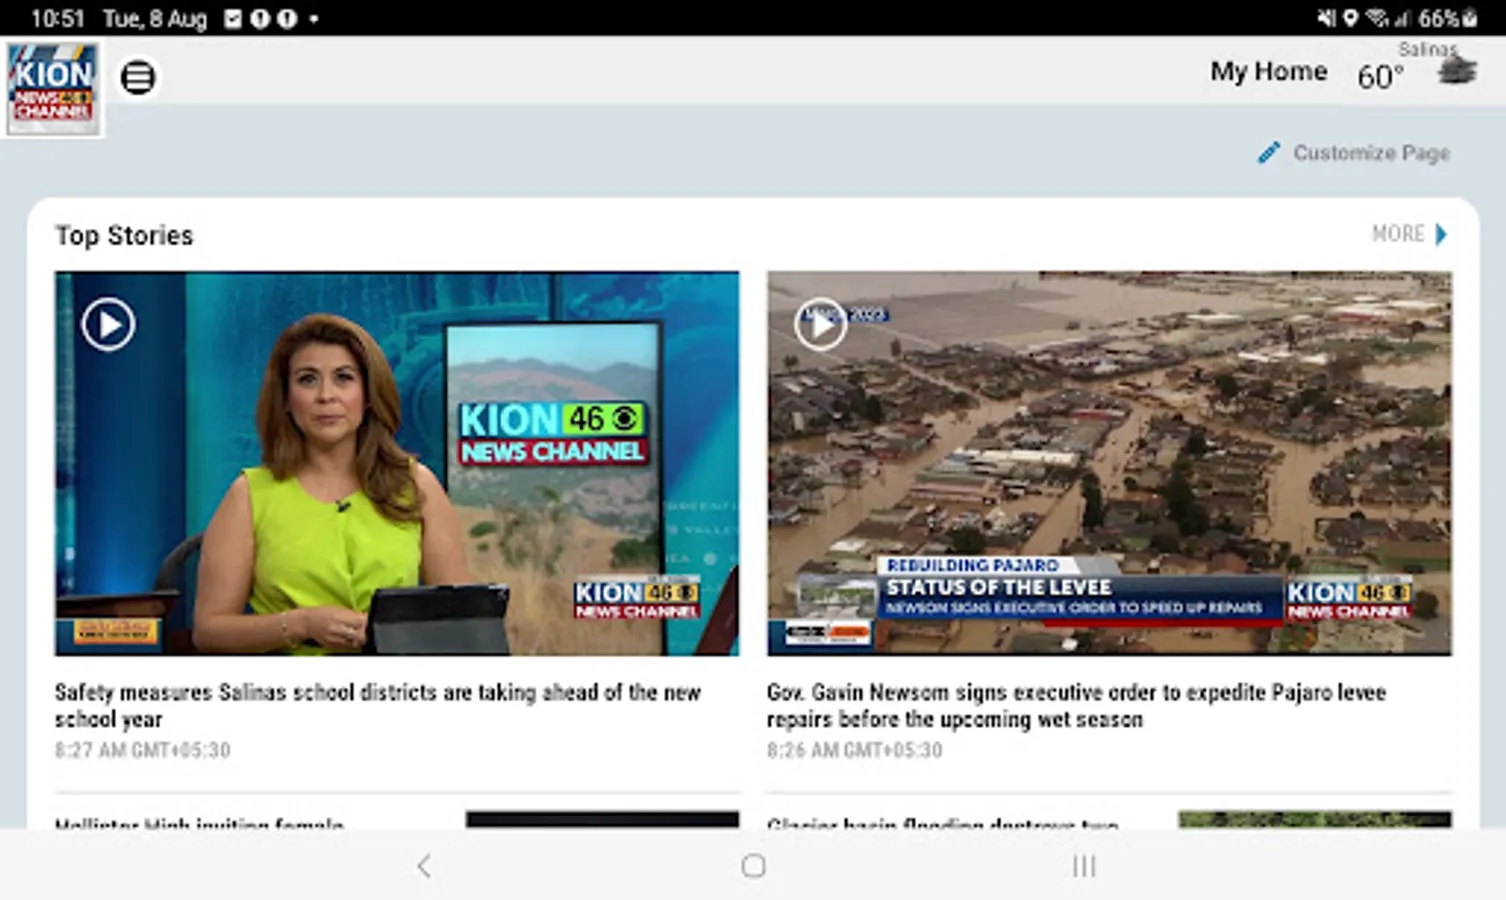Tap the Wi-Fi icon in the status bar

pyautogui.click(x=1377, y=18)
